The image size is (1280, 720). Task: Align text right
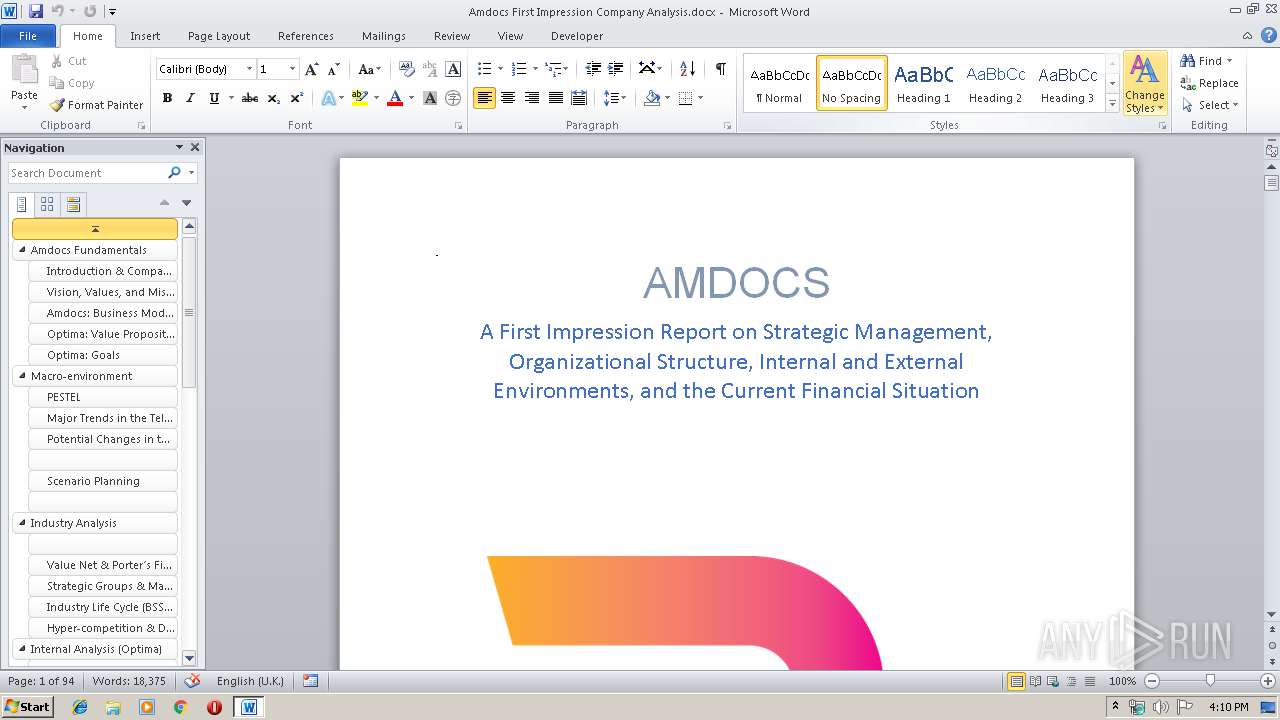pyautogui.click(x=532, y=98)
